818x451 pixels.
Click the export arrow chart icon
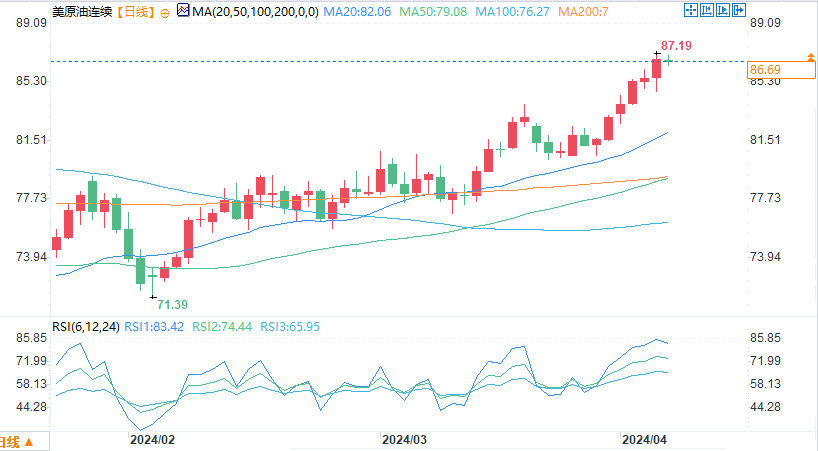point(739,10)
